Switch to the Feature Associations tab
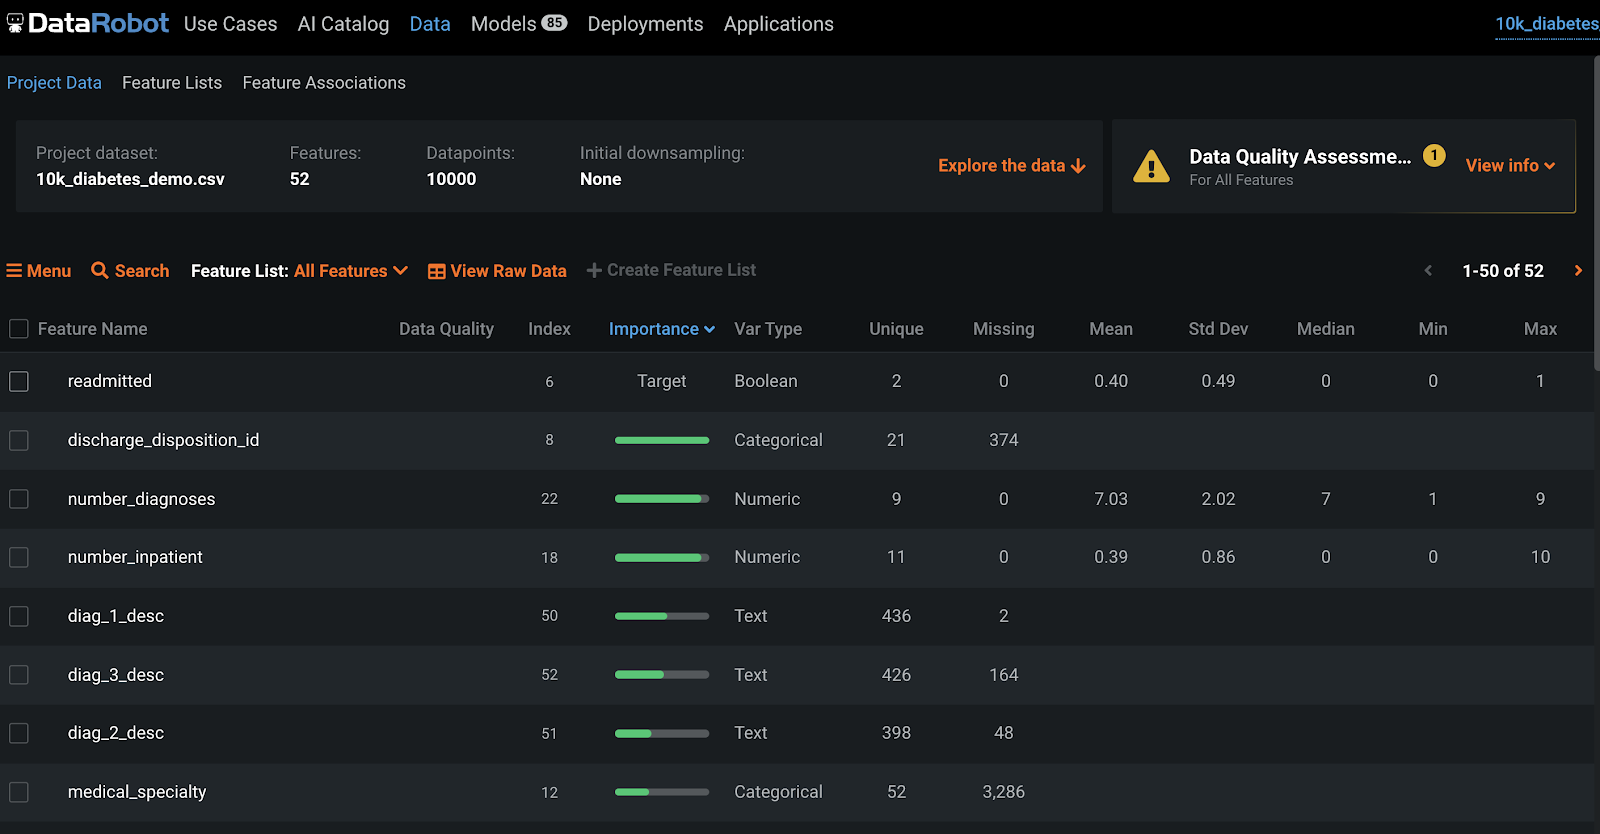The image size is (1600, 834). [324, 83]
